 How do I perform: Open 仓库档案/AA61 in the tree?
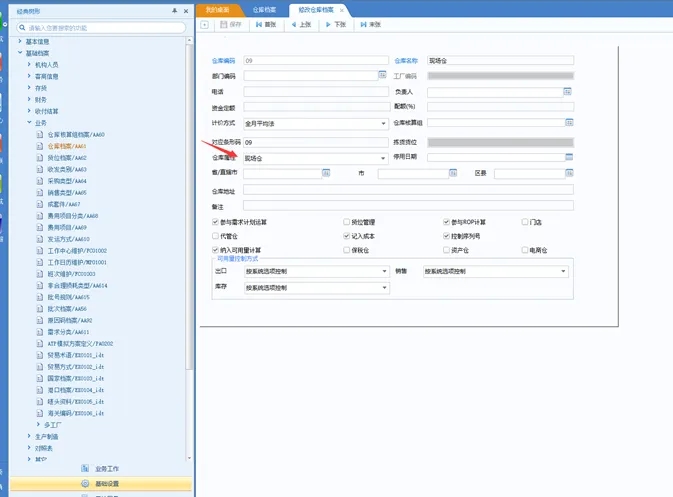pyautogui.click(x=67, y=146)
